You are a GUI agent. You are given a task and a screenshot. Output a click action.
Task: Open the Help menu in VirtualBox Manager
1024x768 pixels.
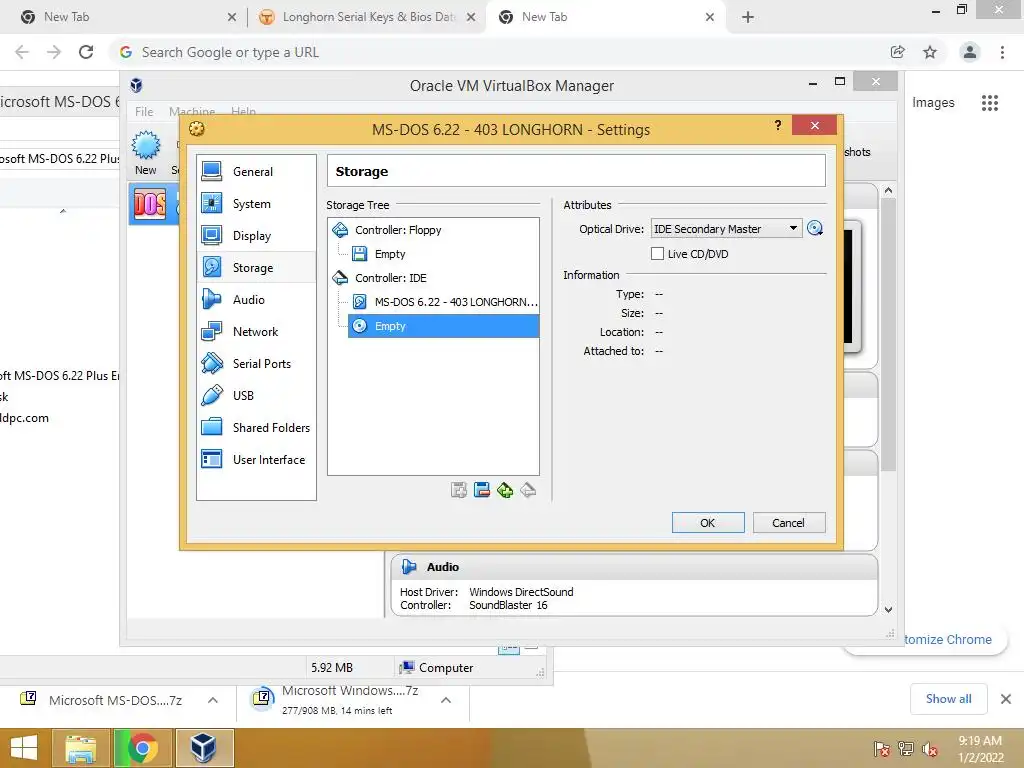243,112
